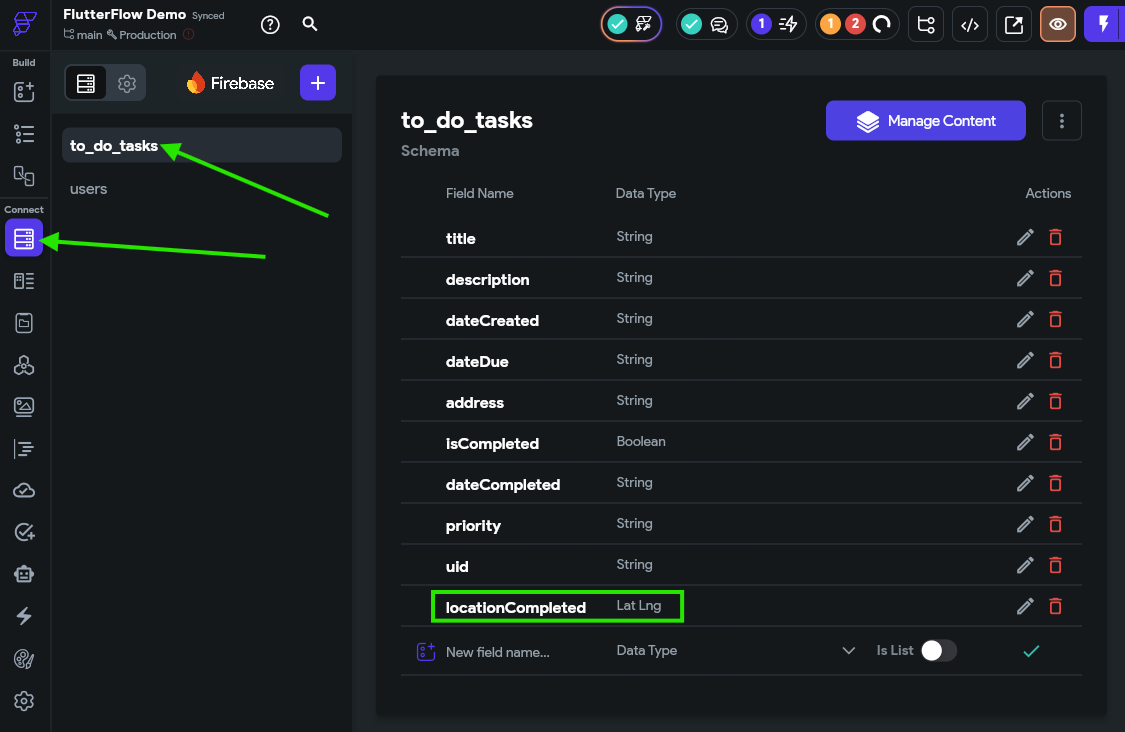Open the Storyboard icon in sidebar
This screenshot has width=1125, height=732.
(24, 175)
